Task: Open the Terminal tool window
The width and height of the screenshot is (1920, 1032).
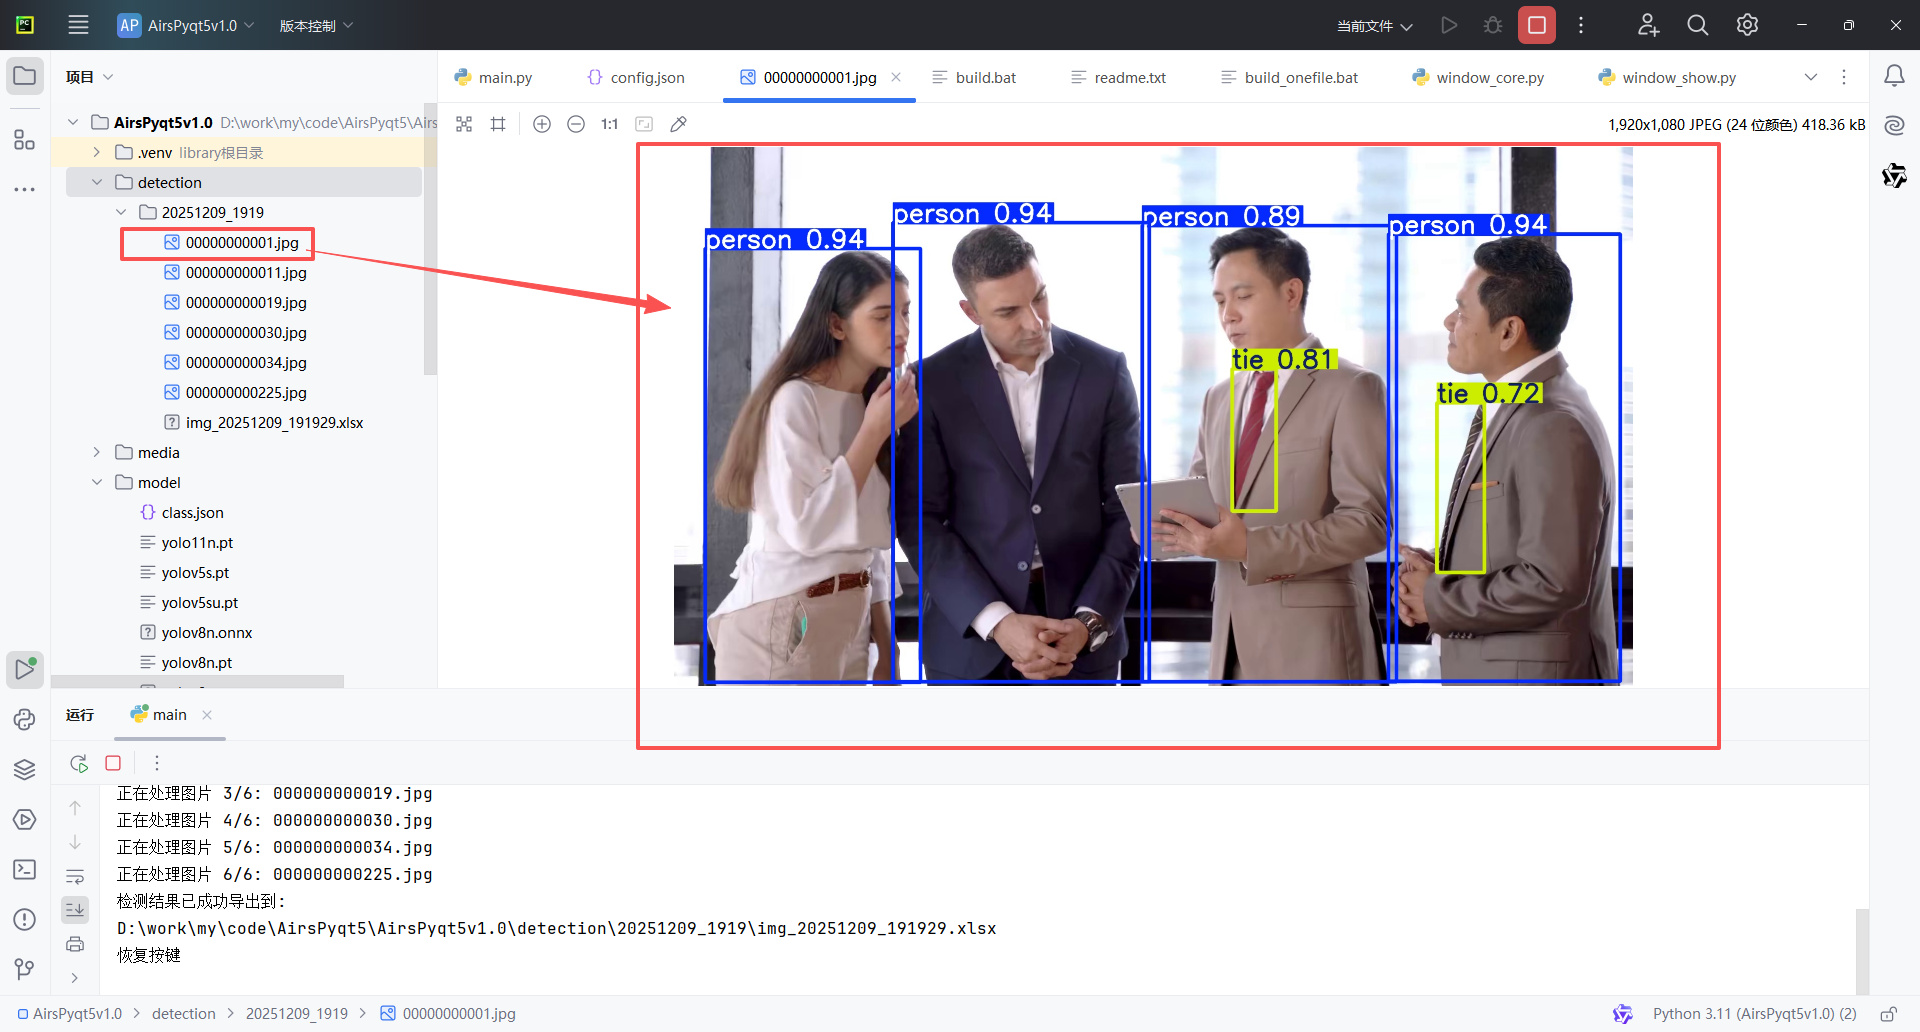Action: (x=25, y=869)
